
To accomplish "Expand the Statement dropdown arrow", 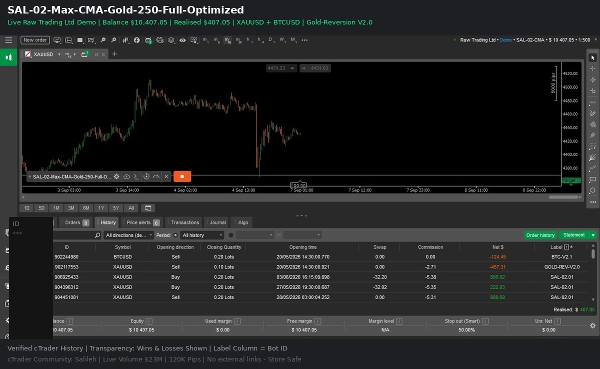I will click(593, 235).
